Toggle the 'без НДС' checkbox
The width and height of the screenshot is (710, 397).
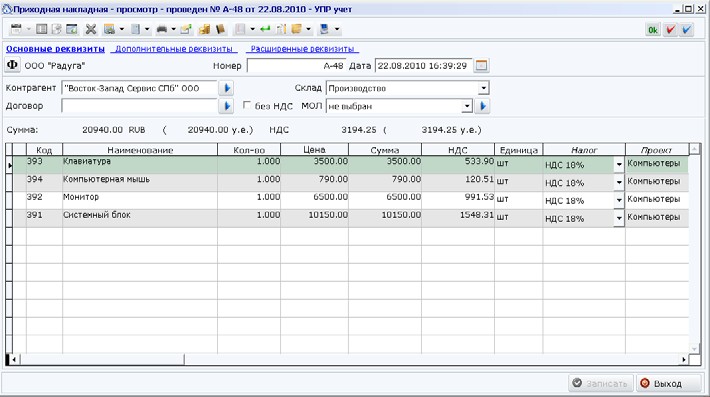247,105
